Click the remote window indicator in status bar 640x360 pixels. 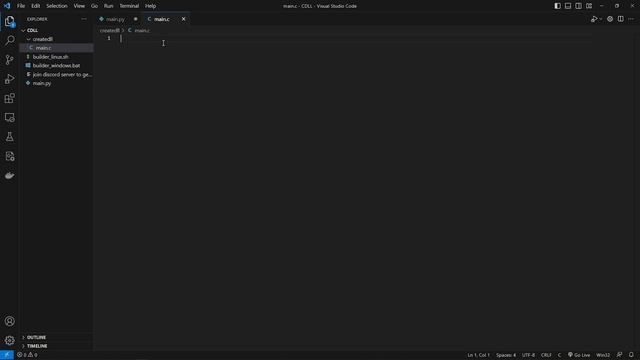click(7, 355)
